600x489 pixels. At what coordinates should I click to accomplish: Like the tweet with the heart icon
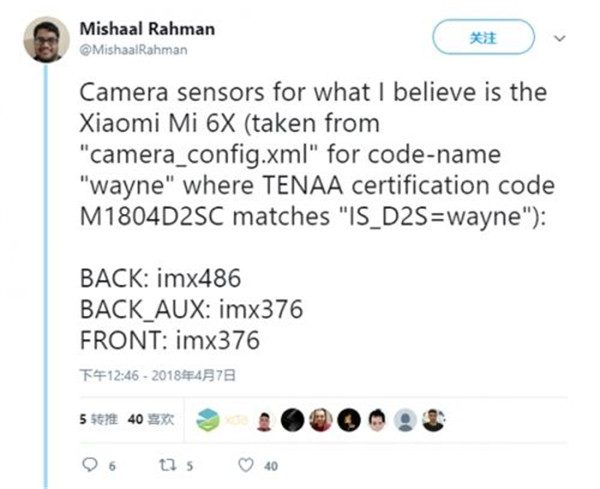pyautogui.click(x=246, y=465)
